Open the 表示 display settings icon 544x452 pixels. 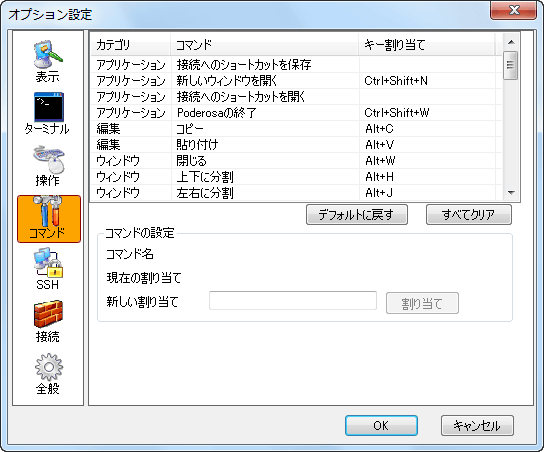click(48, 61)
